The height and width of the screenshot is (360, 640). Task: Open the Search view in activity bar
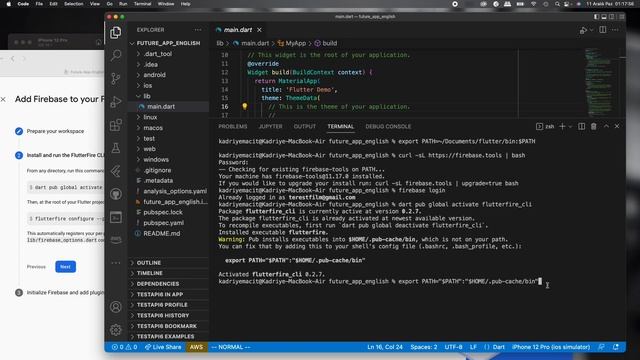tap(116, 55)
